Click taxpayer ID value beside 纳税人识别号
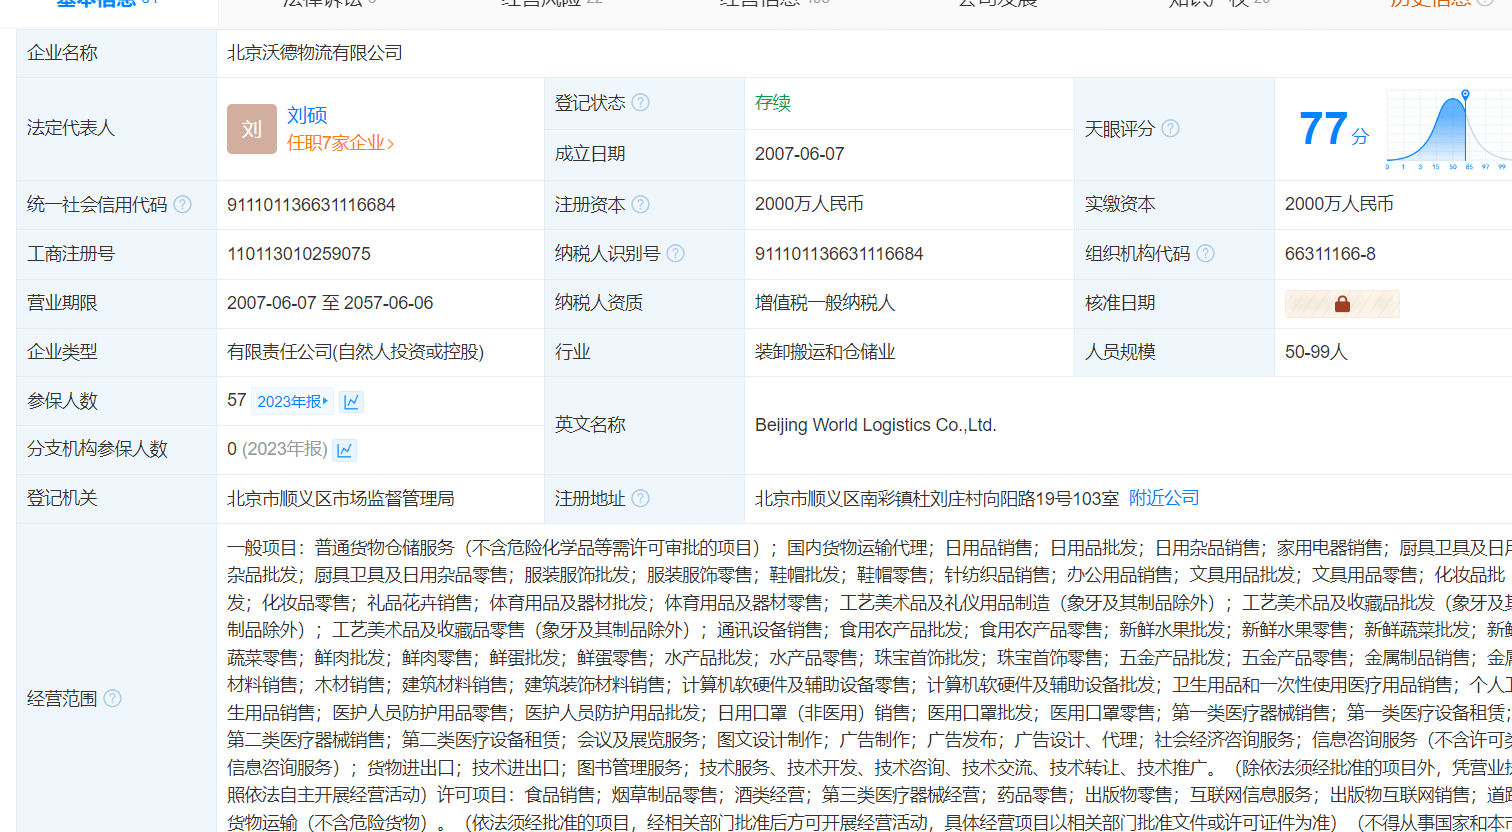Screen dimensions: 1512x832 coord(839,254)
